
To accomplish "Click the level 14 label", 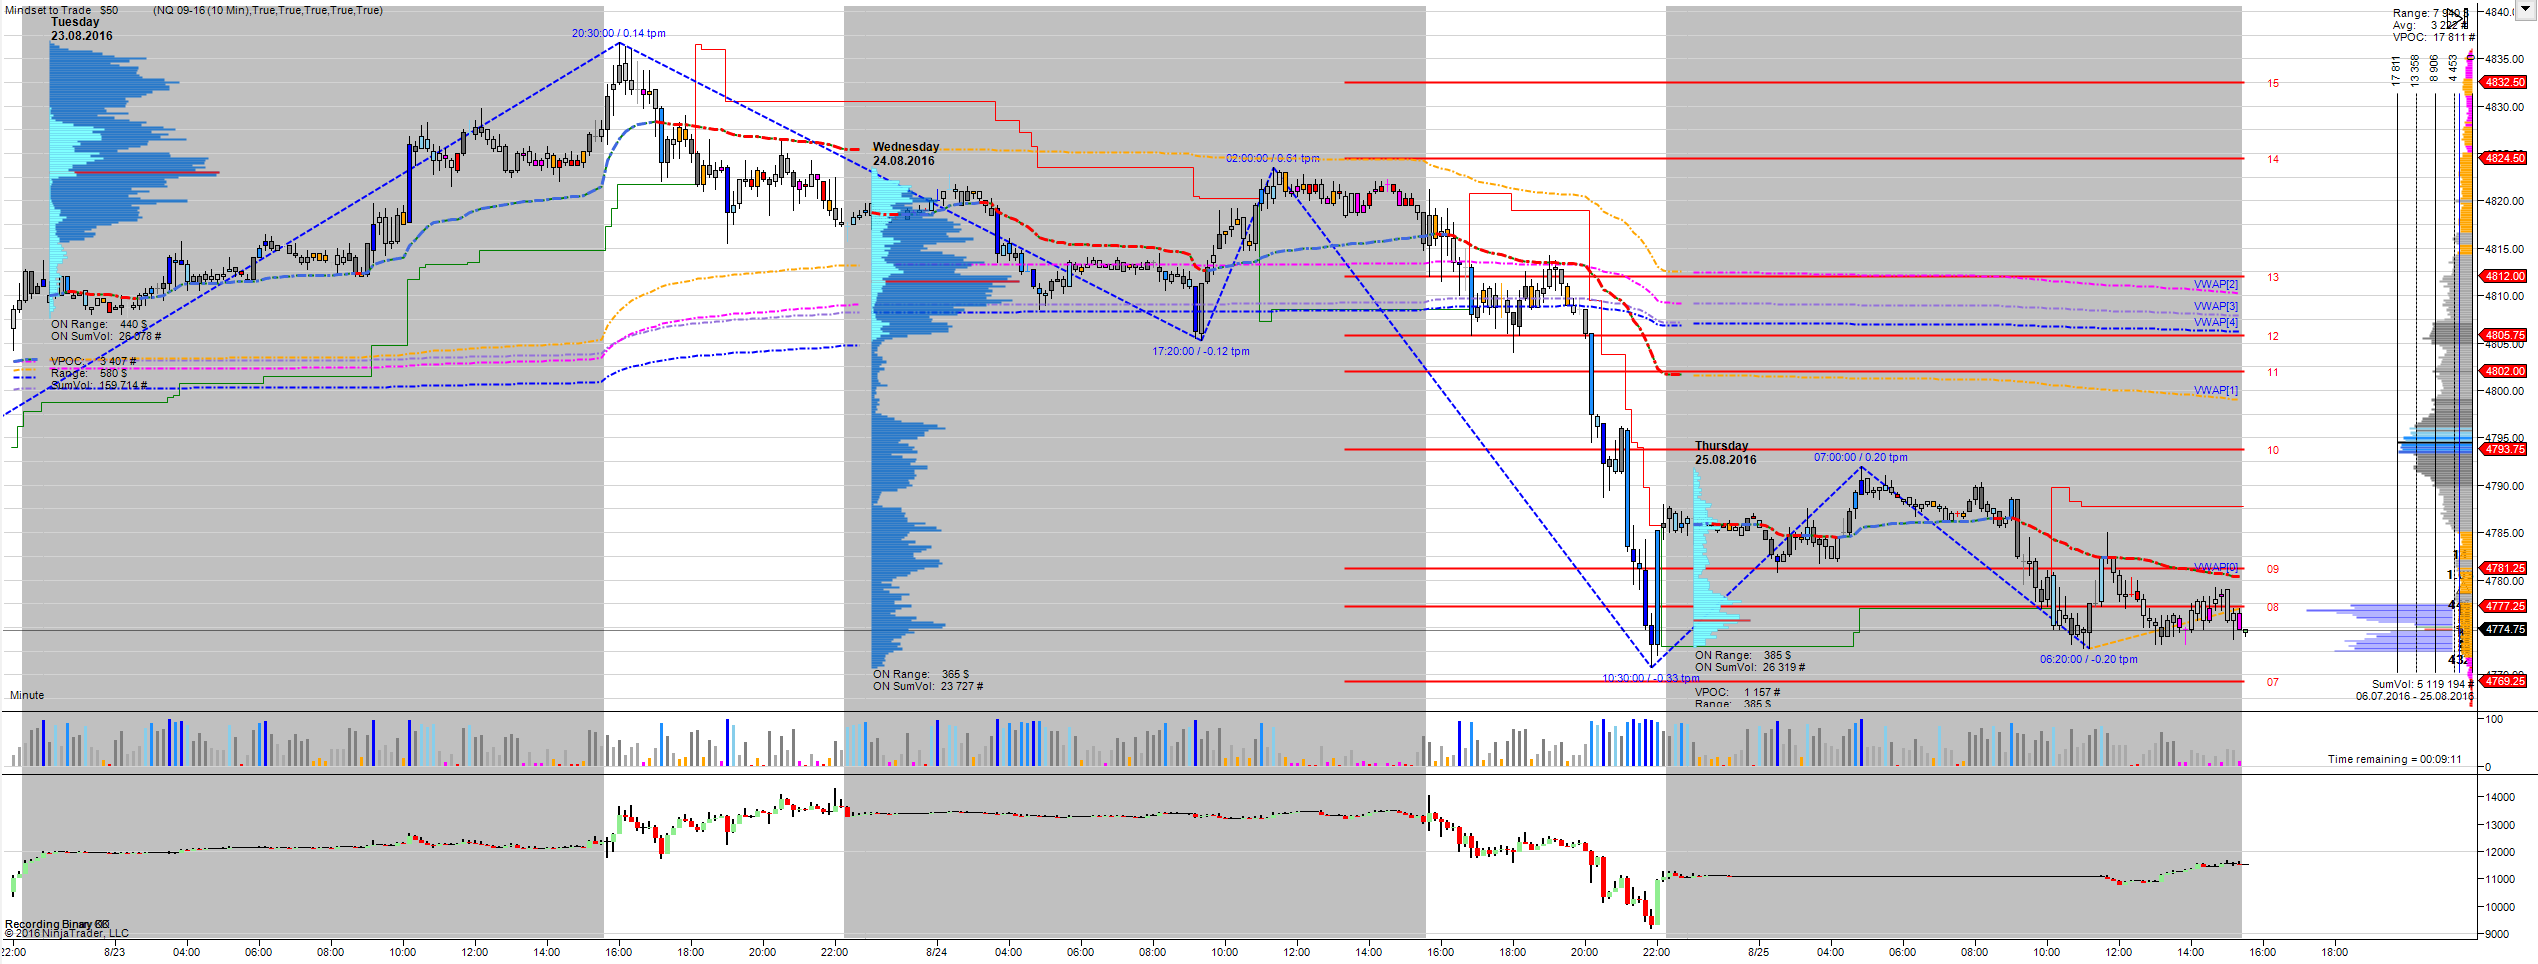I will 2273,159.
